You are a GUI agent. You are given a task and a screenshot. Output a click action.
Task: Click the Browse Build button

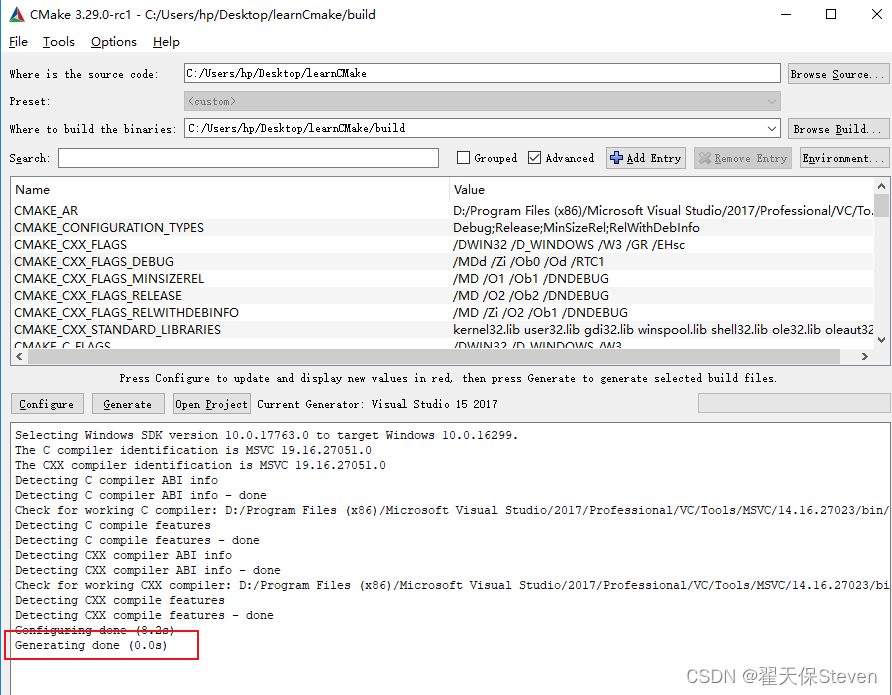tap(838, 129)
